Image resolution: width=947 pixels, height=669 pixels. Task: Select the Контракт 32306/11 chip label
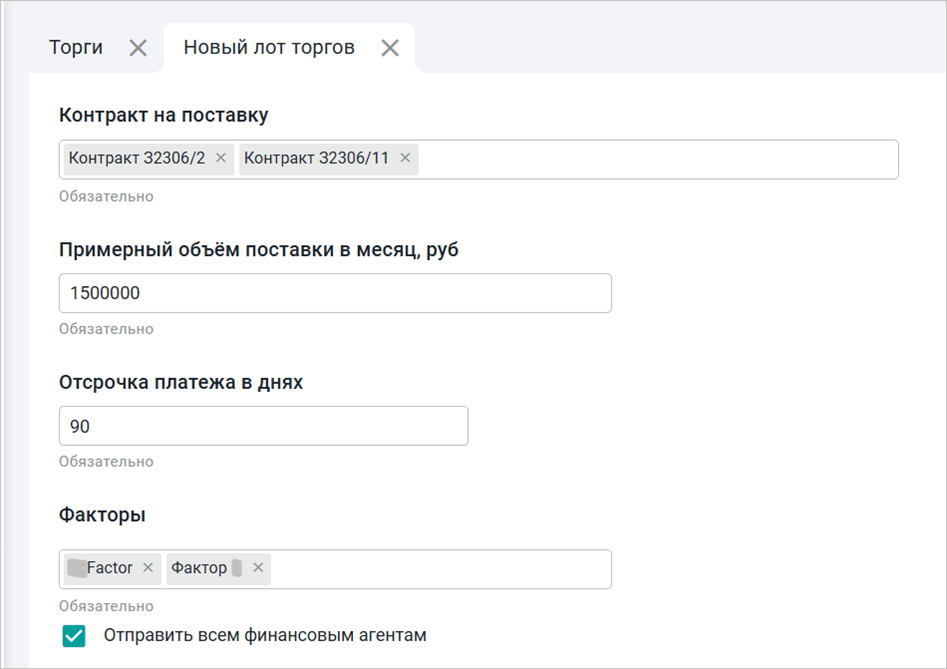tap(316, 158)
